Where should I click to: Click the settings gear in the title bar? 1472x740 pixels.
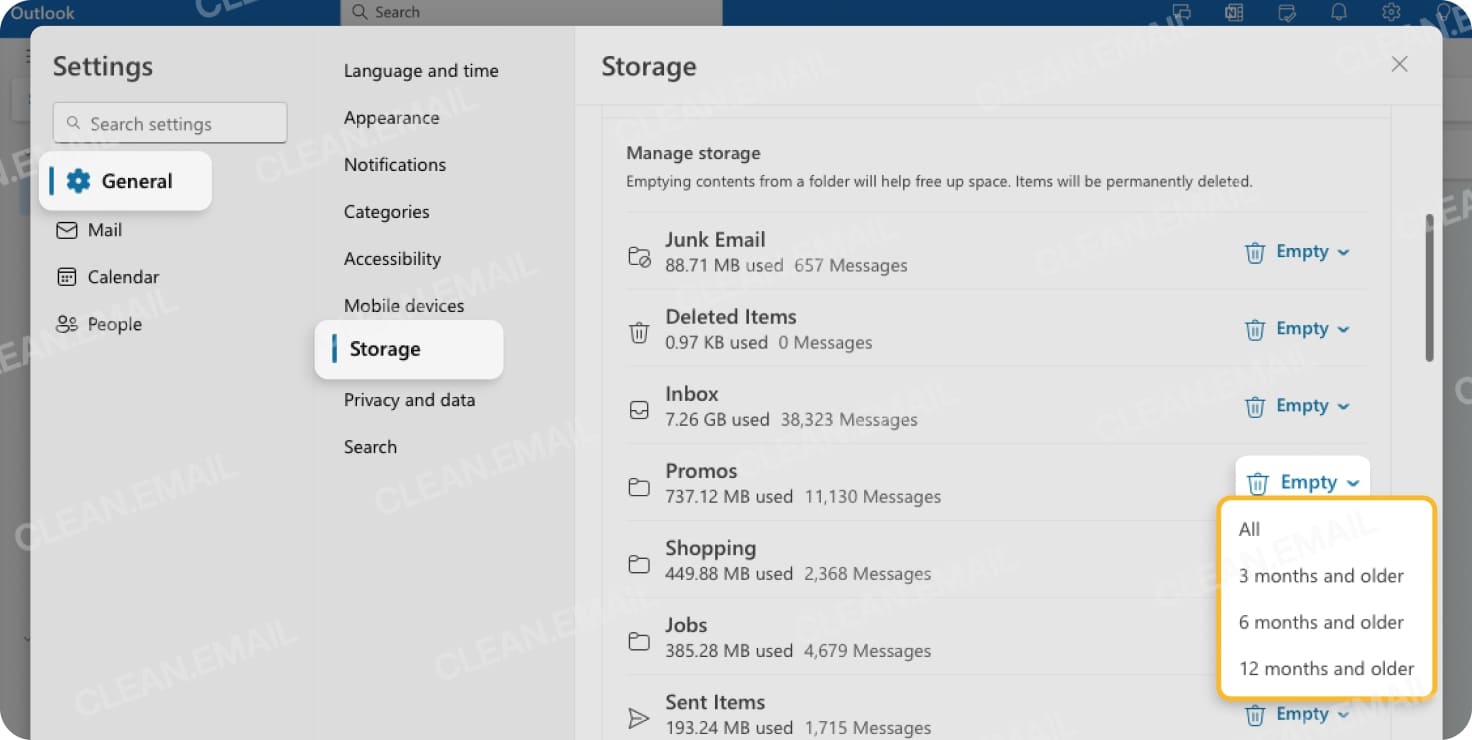(1391, 13)
